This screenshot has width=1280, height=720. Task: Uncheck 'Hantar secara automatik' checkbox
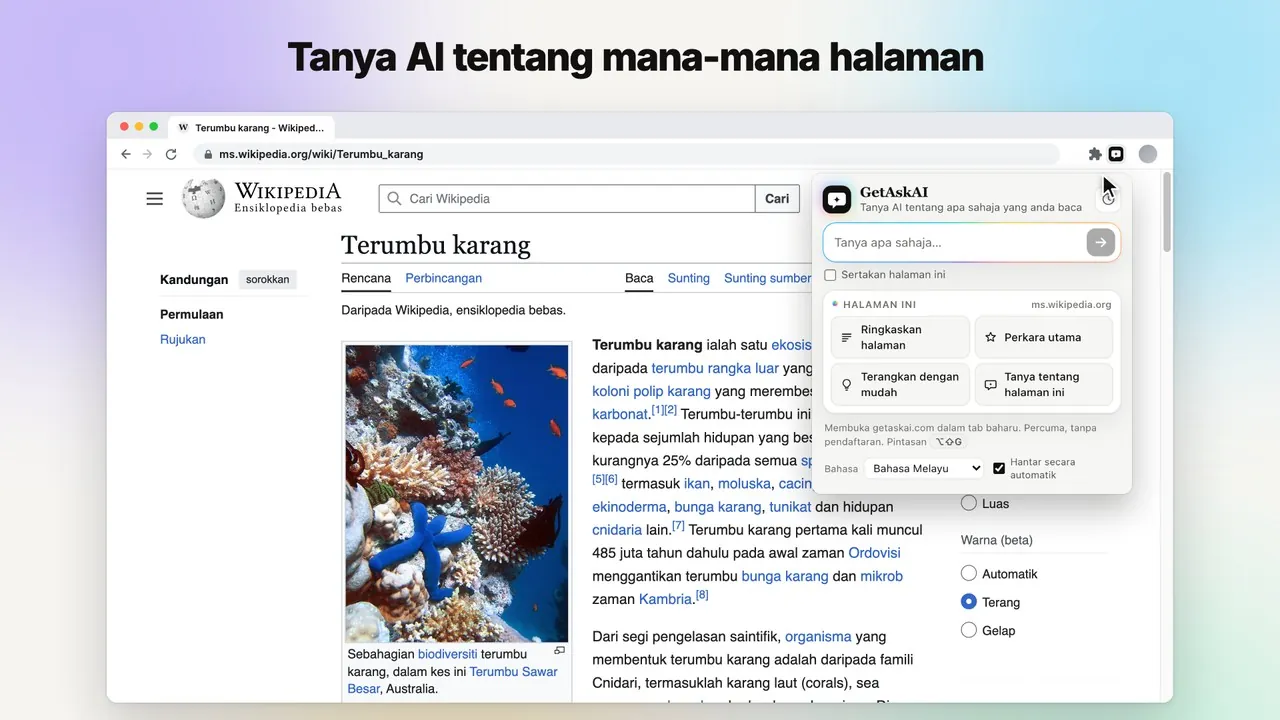pyautogui.click(x=999, y=468)
